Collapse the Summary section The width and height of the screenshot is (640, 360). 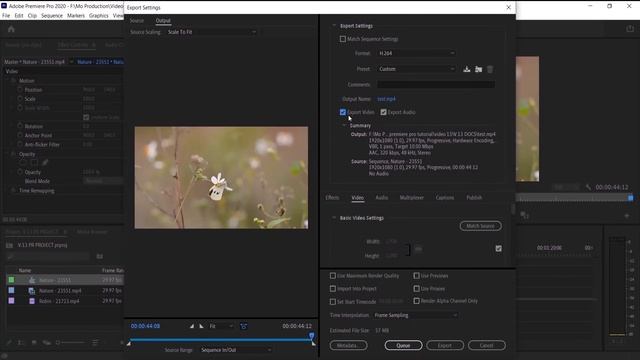pyautogui.click(x=344, y=126)
